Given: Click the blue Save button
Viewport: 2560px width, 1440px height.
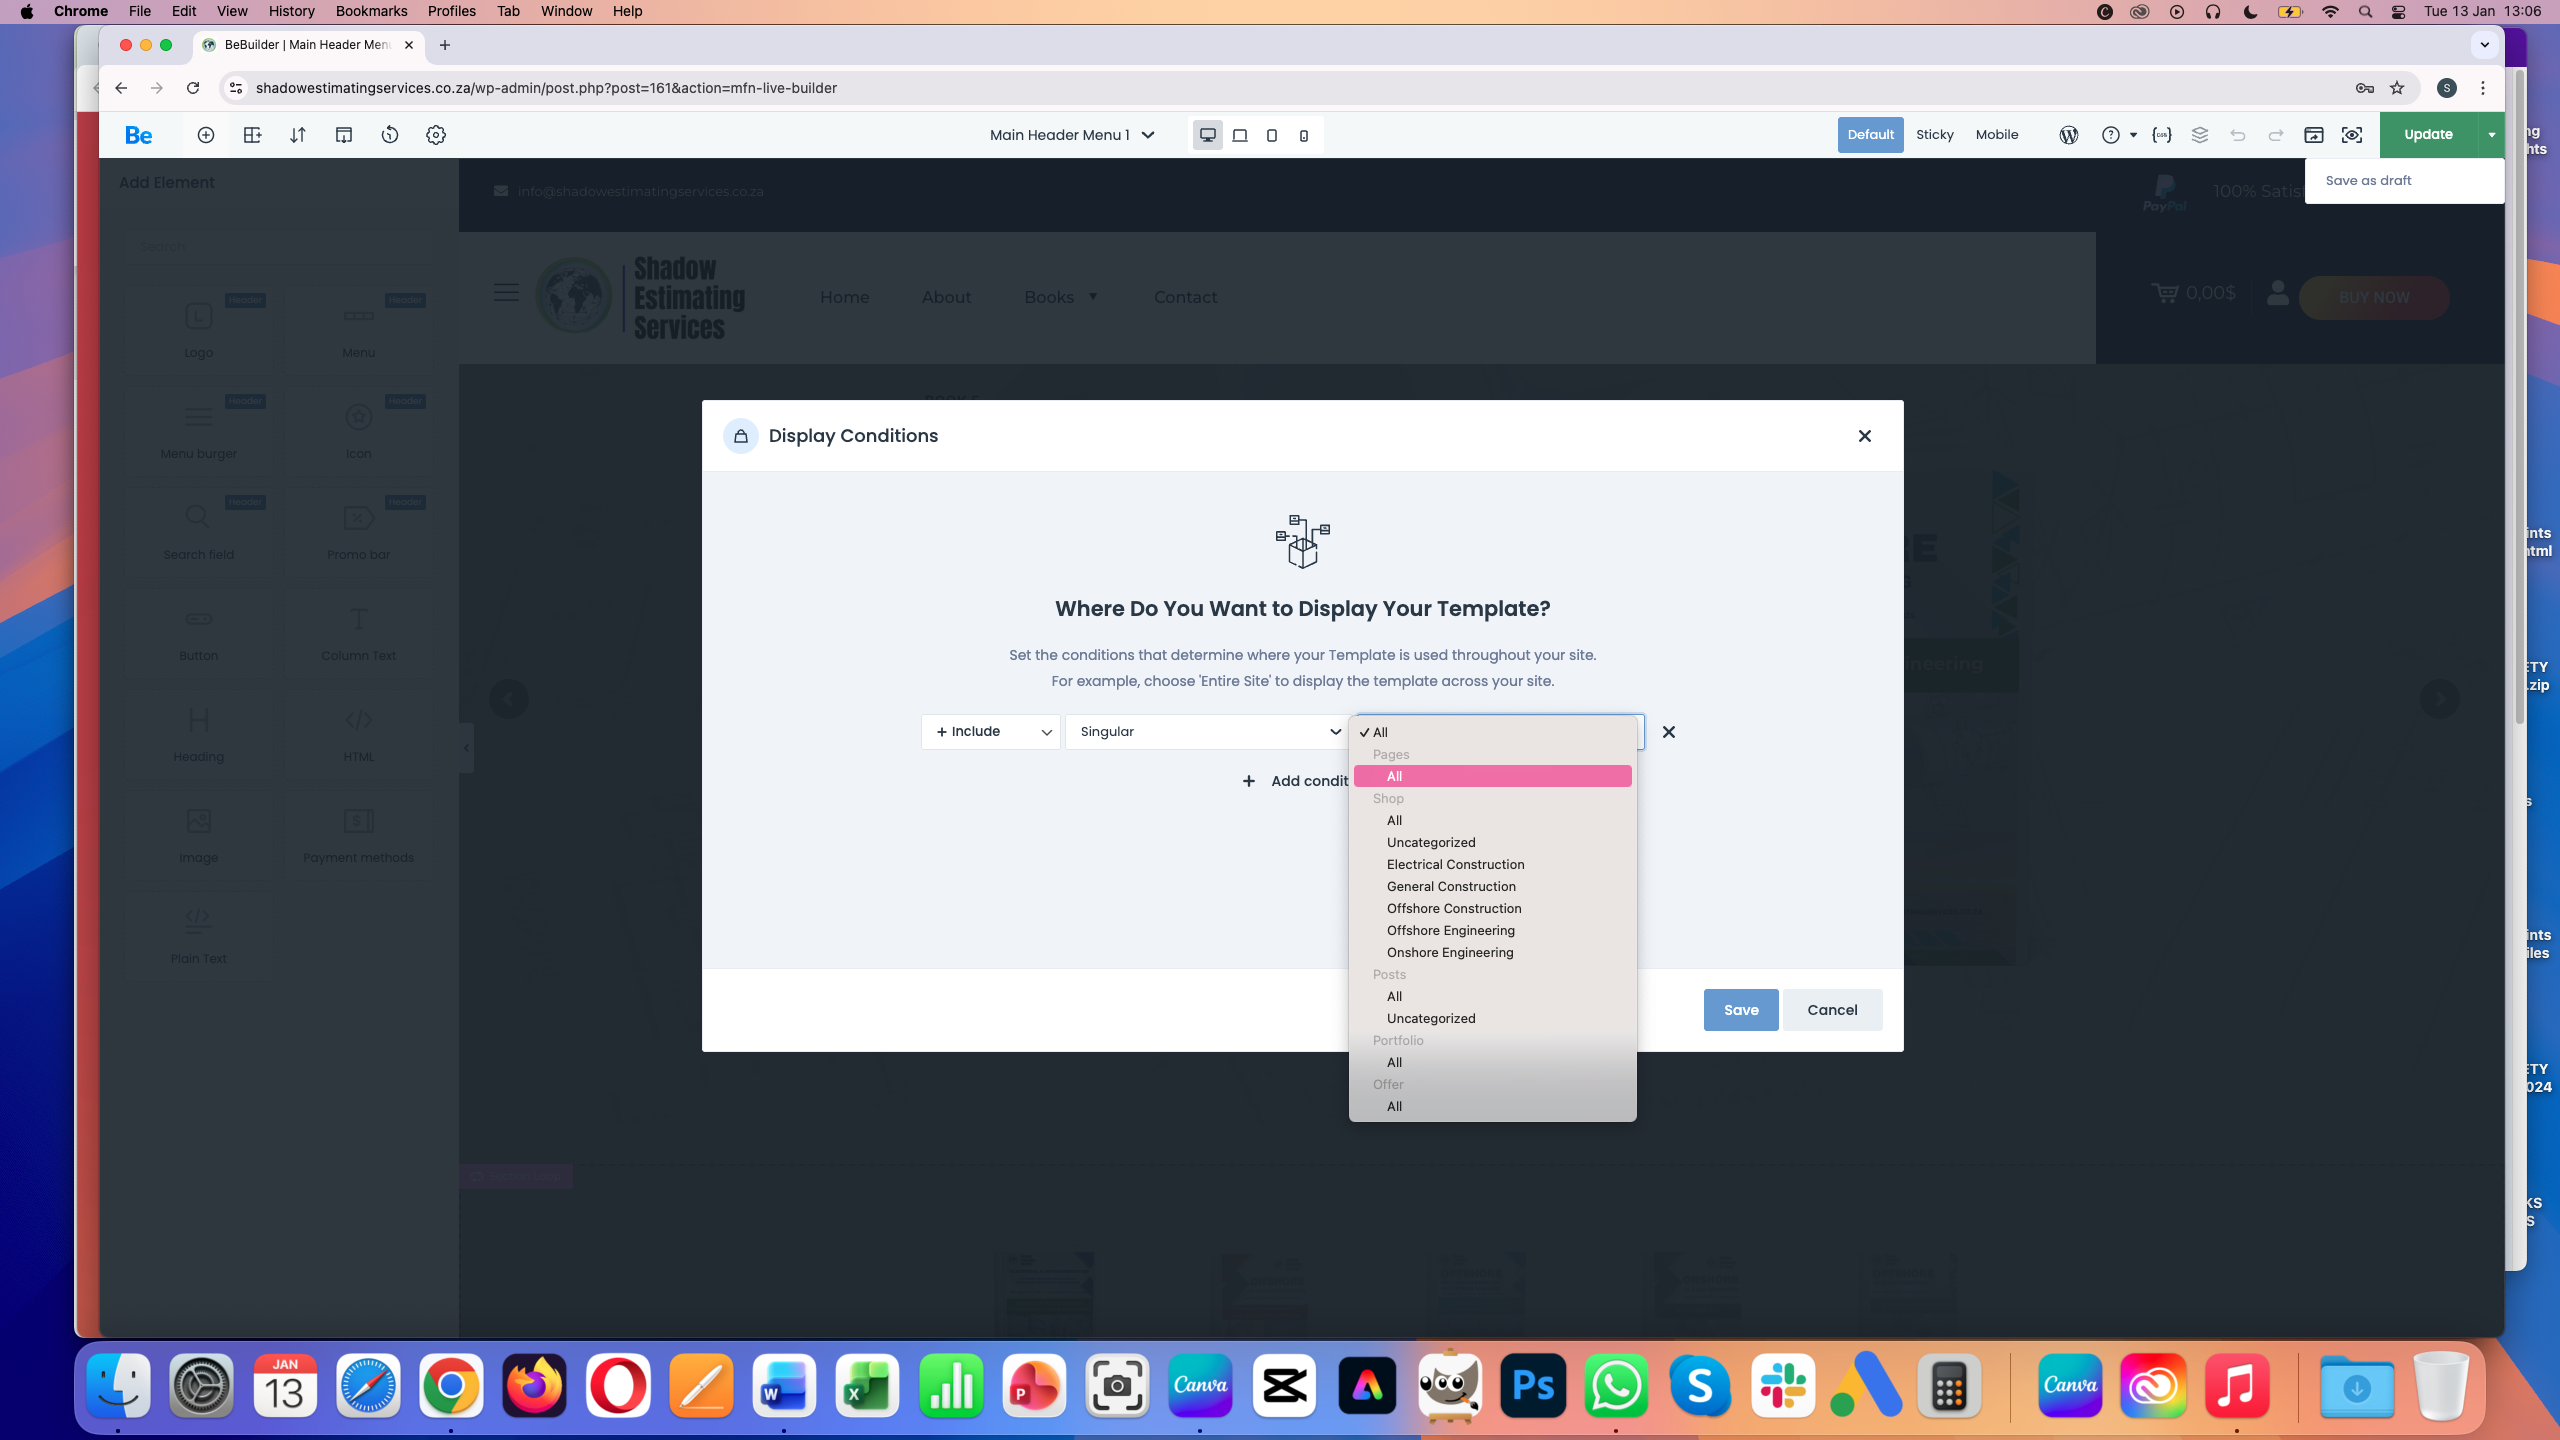Looking at the screenshot, I should point(1740,1010).
